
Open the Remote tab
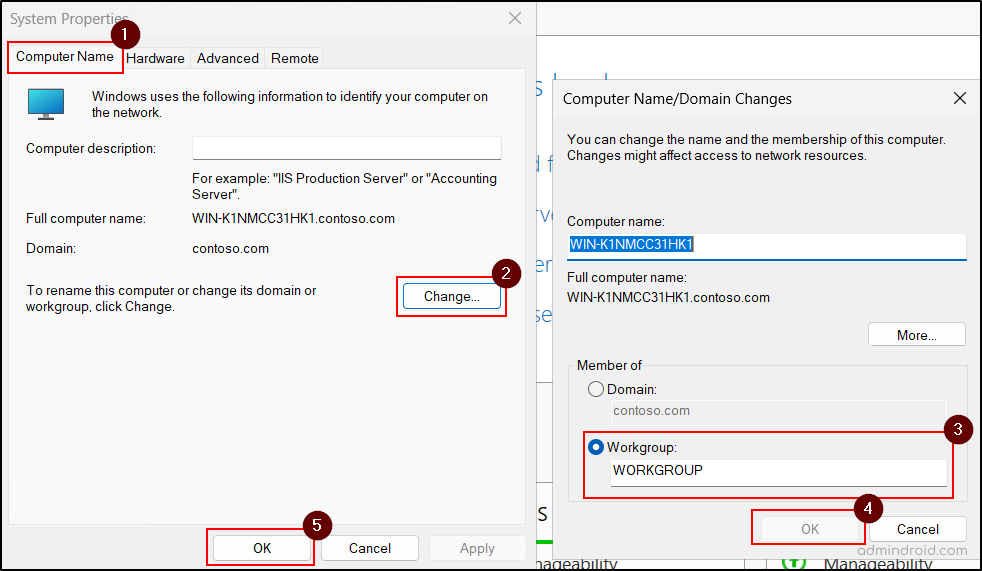point(295,58)
